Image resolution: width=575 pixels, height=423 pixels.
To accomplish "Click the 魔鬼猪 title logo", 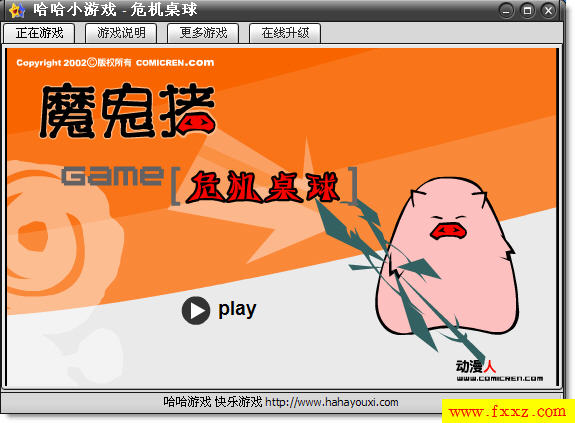I will 127,111.
